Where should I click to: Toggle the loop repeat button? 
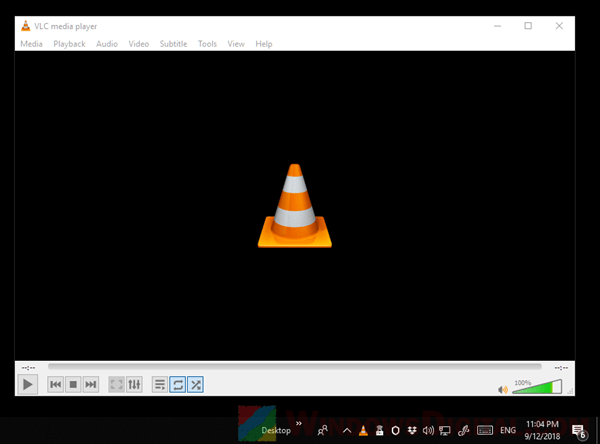point(178,384)
